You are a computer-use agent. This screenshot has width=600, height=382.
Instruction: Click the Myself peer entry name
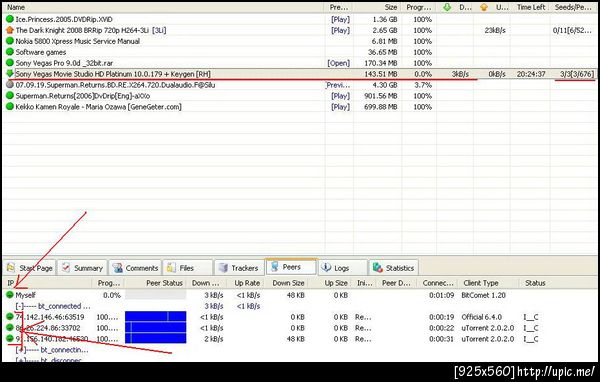(26, 295)
